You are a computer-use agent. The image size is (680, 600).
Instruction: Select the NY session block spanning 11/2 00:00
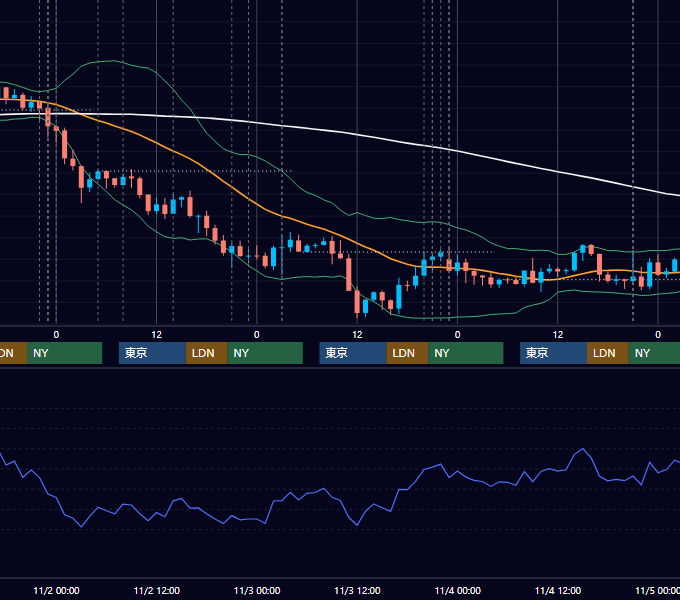[64, 353]
